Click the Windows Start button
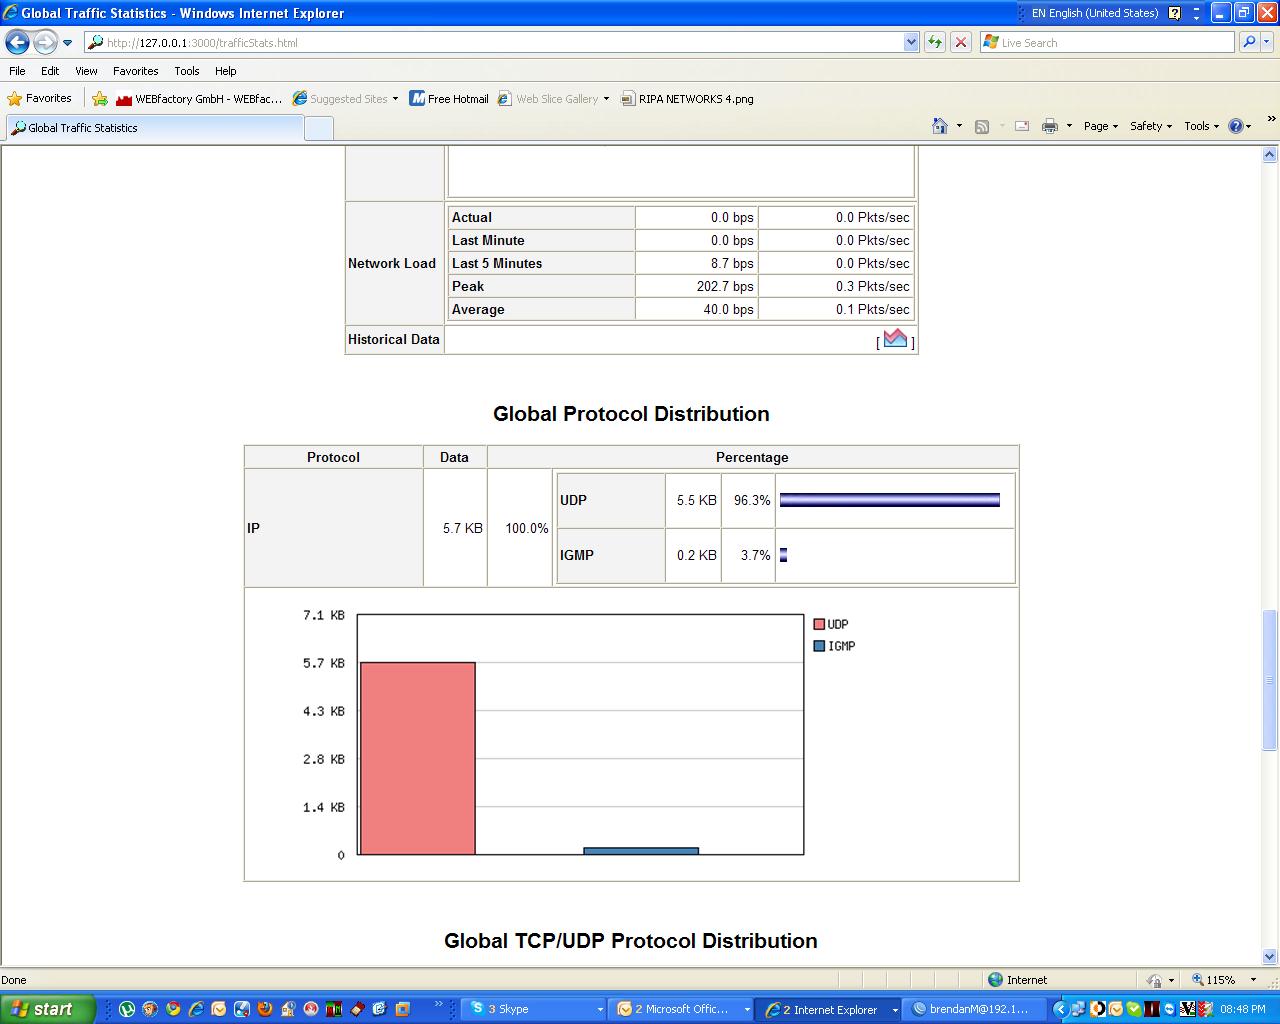1280x1024 pixels. point(46,1009)
